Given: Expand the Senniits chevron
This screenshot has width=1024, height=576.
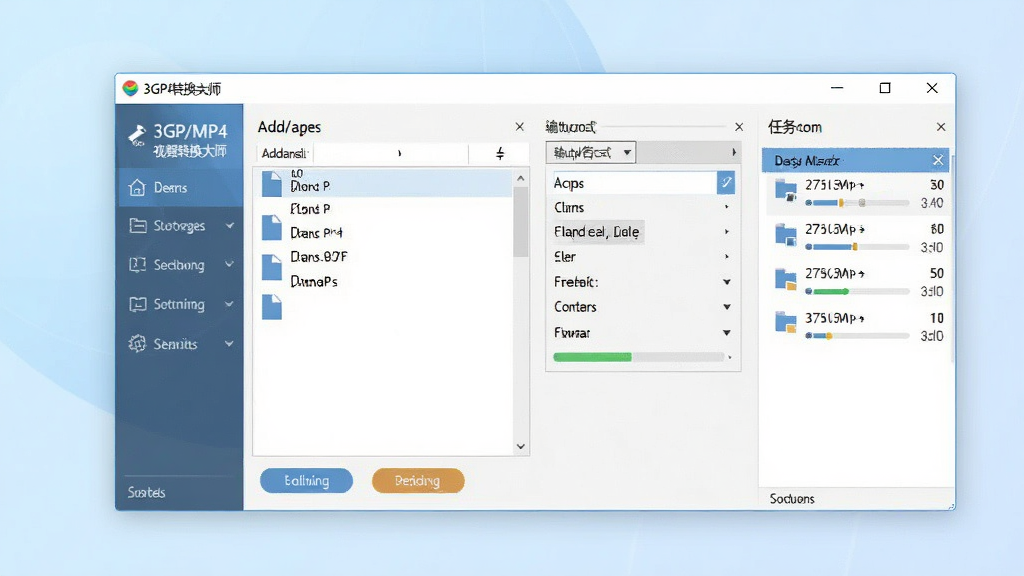Looking at the screenshot, I should pos(229,344).
